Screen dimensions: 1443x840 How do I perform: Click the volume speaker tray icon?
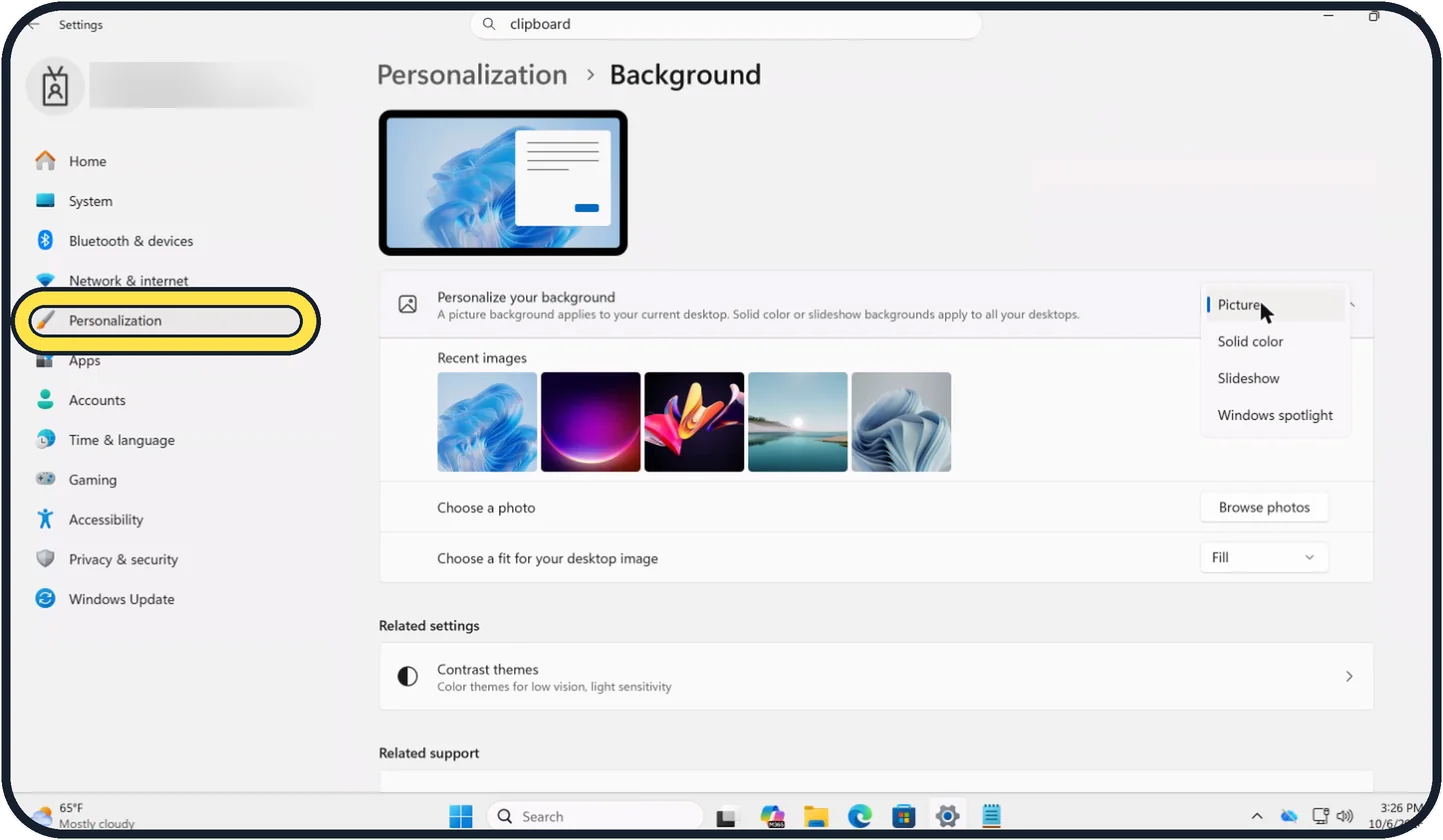(1345, 816)
